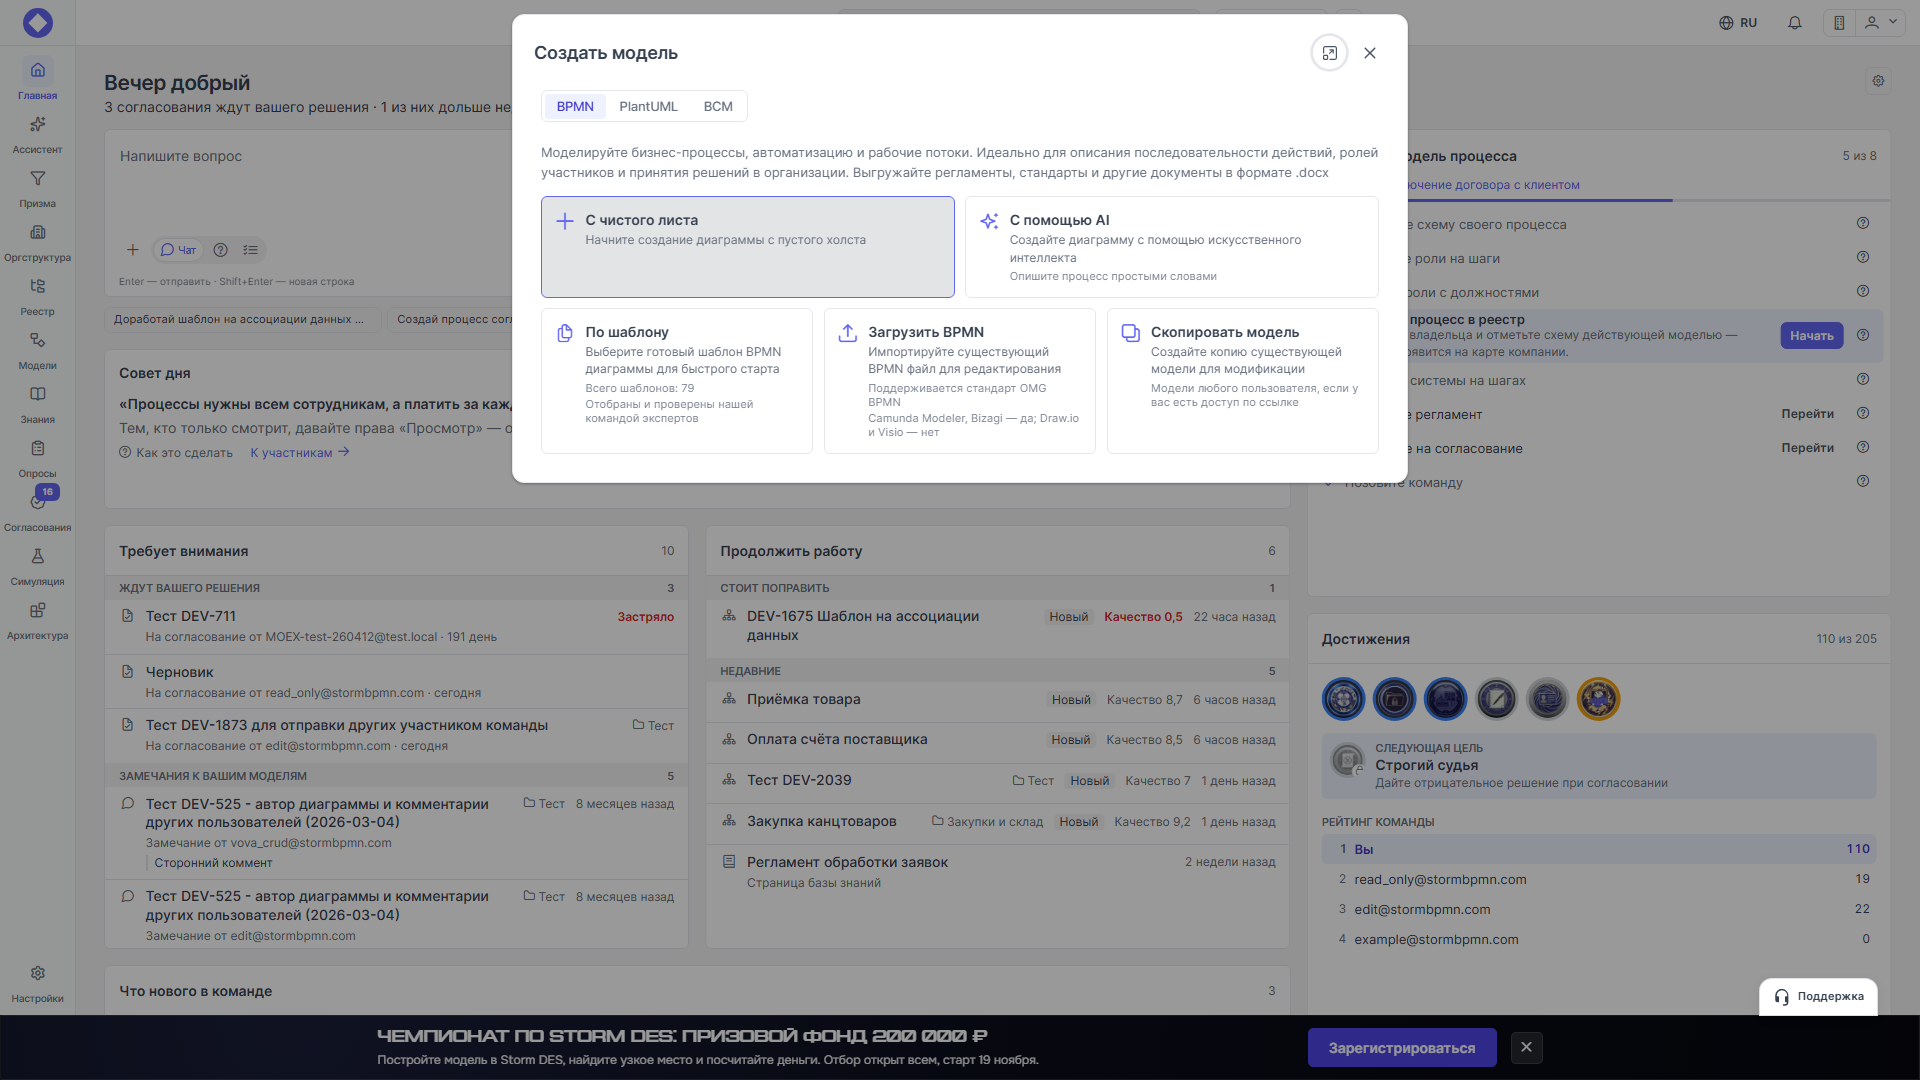Select the Загрузить BPMN card
The height and width of the screenshot is (1080, 1920).
click(x=960, y=381)
